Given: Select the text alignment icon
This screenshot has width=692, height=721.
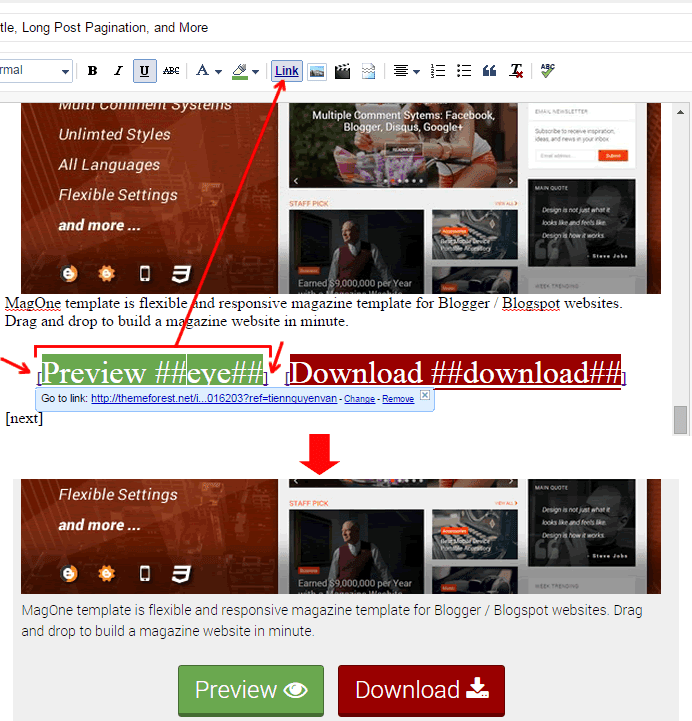Looking at the screenshot, I should (x=400, y=71).
